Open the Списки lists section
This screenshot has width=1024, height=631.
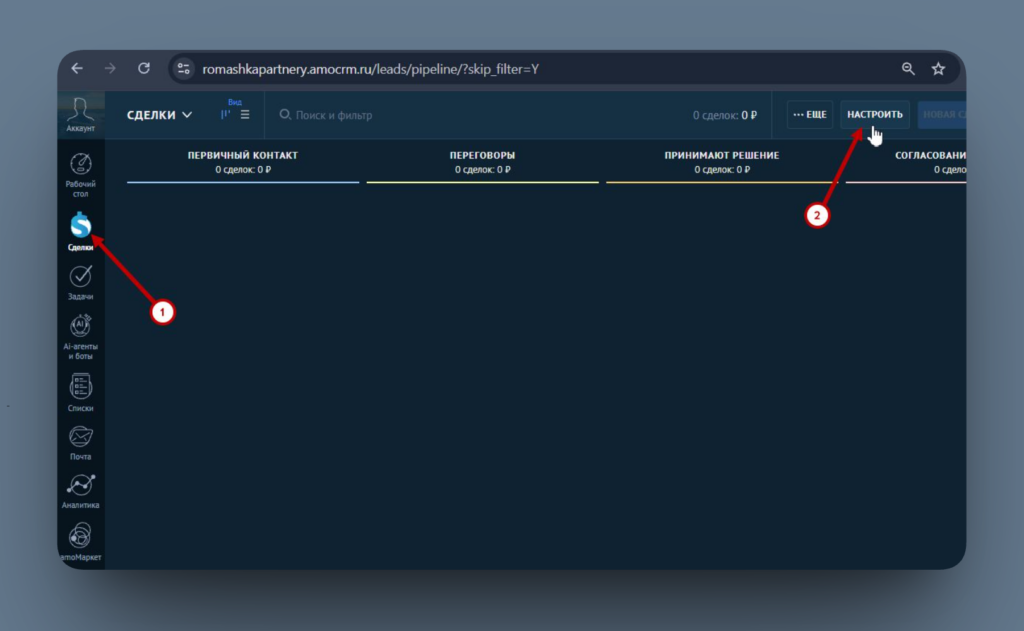click(x=80, y=392)
